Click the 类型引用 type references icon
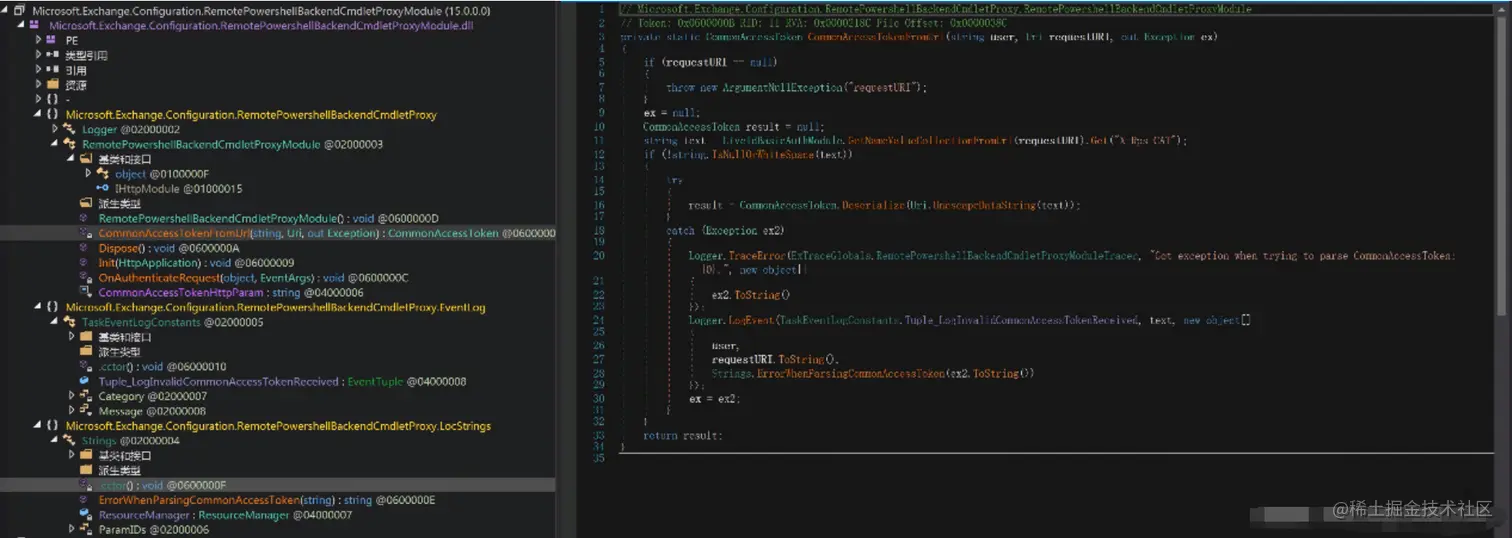The width and height of the screenshot is (1512, 538). 54,55
